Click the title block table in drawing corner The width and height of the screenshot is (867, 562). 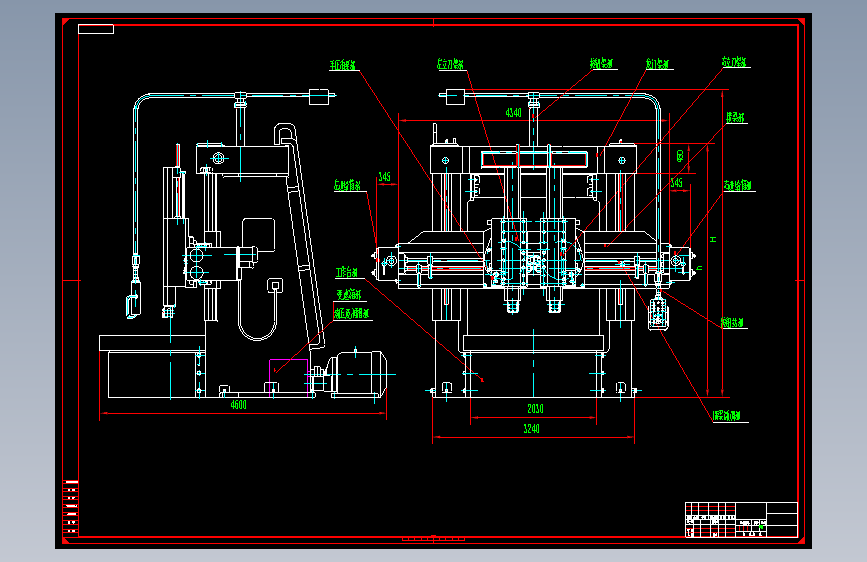741,520
